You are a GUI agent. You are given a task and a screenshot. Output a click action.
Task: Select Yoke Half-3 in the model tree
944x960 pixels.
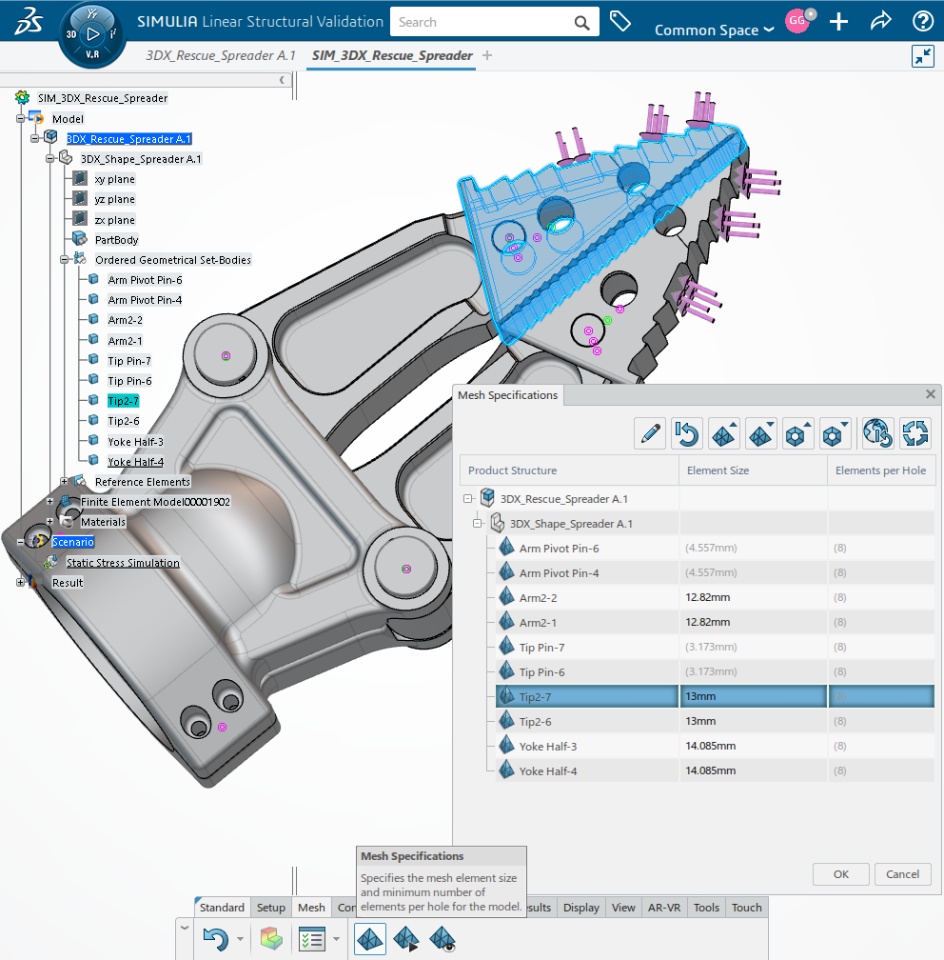135,441
